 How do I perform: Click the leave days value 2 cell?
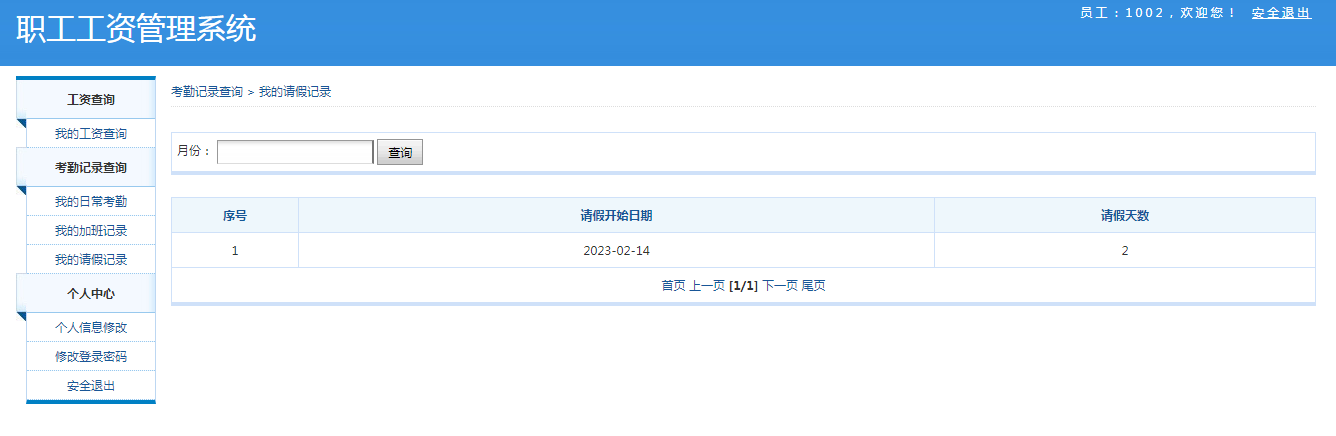[1125, 250]
